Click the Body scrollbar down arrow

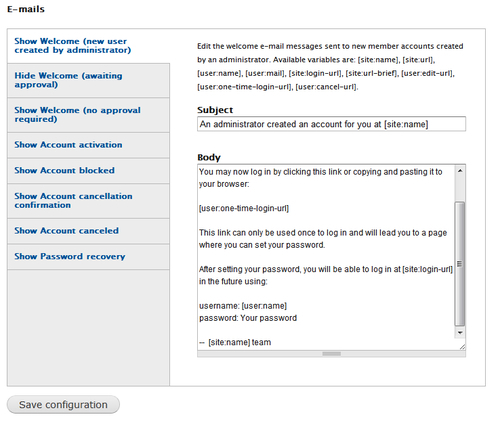click(x=460, y=333)
